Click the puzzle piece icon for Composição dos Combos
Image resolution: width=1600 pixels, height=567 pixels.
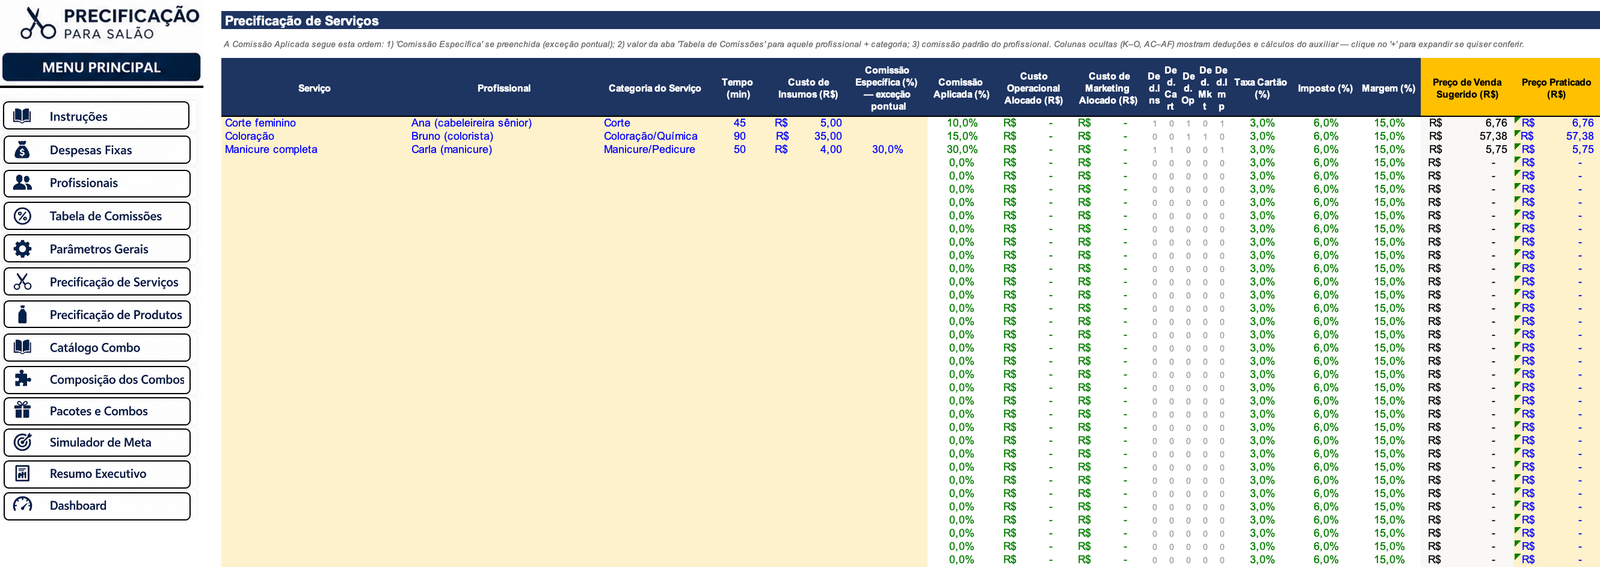(x=23, y=379)
